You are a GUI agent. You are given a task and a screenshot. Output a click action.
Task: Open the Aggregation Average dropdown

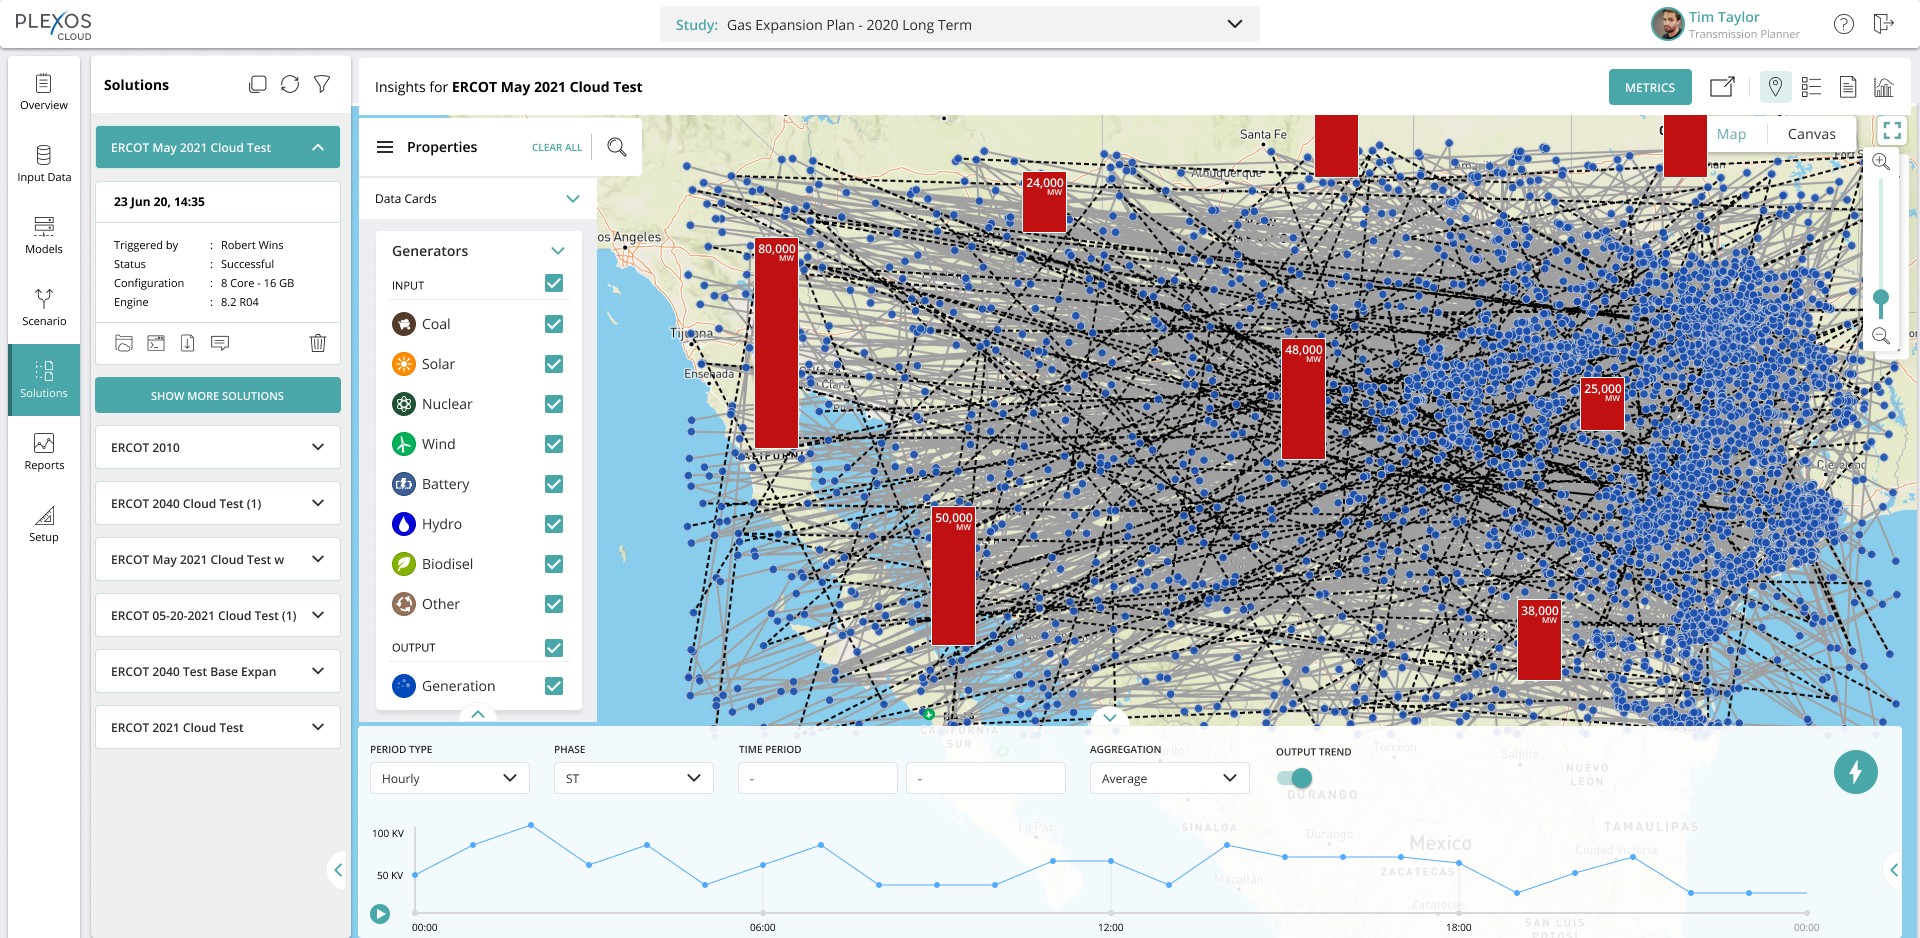1169,778
